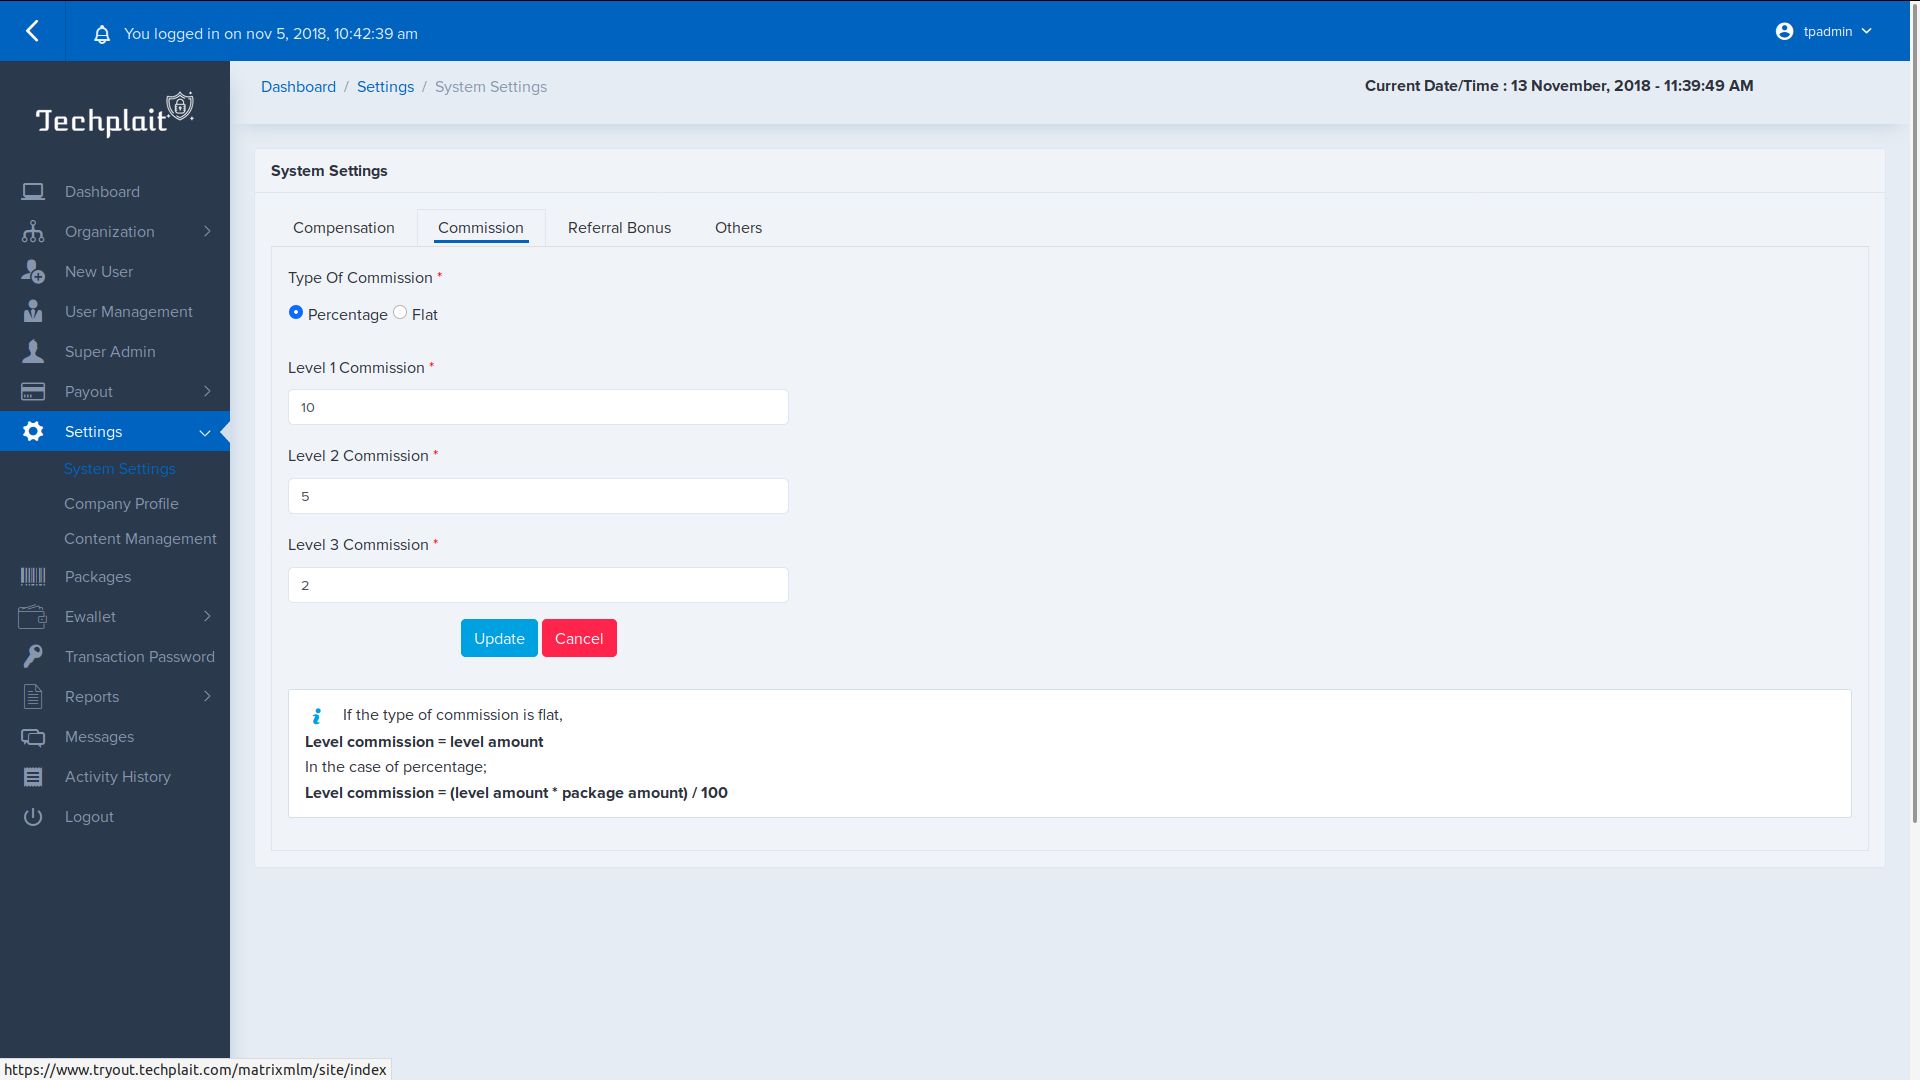Click the Activity History list icon
The height and width of the screenshot is (1080, 1920).
coord(33,777)
